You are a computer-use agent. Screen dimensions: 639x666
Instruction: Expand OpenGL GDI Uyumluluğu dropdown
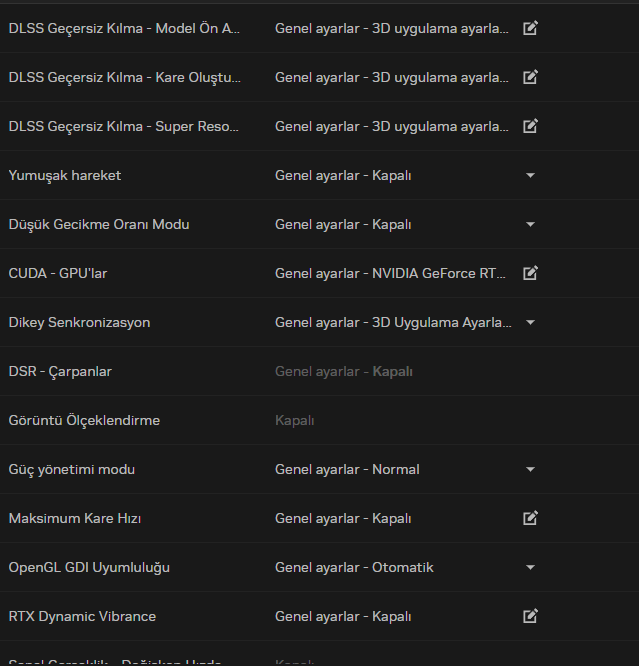530,567
